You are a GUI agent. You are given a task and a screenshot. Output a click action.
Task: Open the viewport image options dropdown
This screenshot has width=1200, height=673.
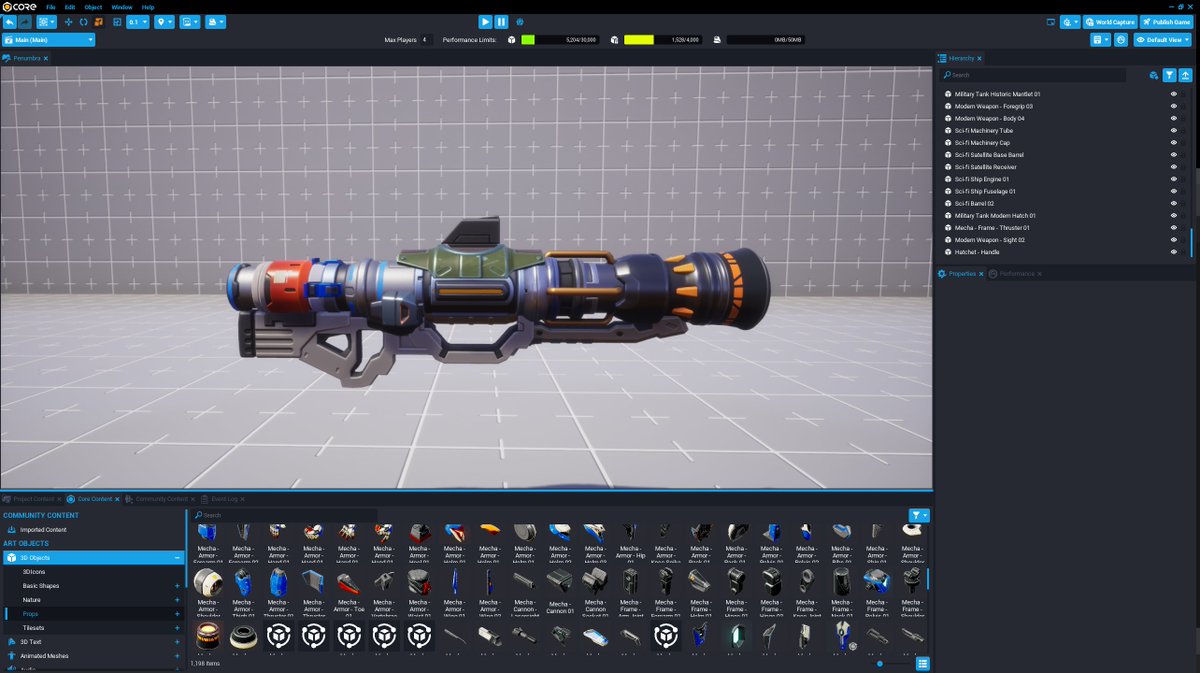pos(190,21)
